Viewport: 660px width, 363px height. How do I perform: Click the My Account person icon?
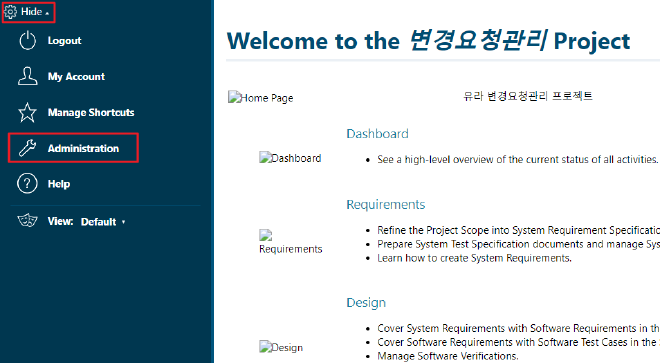click(27, 76)
